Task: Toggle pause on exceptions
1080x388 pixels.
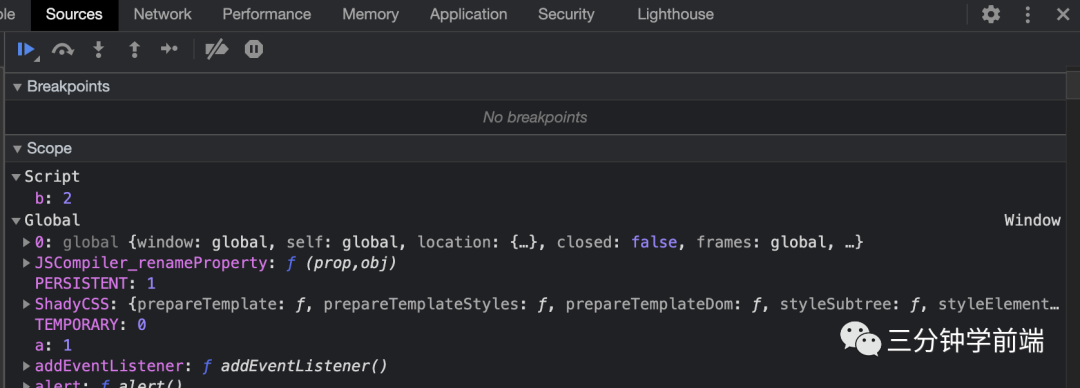Action: point(254,49)
